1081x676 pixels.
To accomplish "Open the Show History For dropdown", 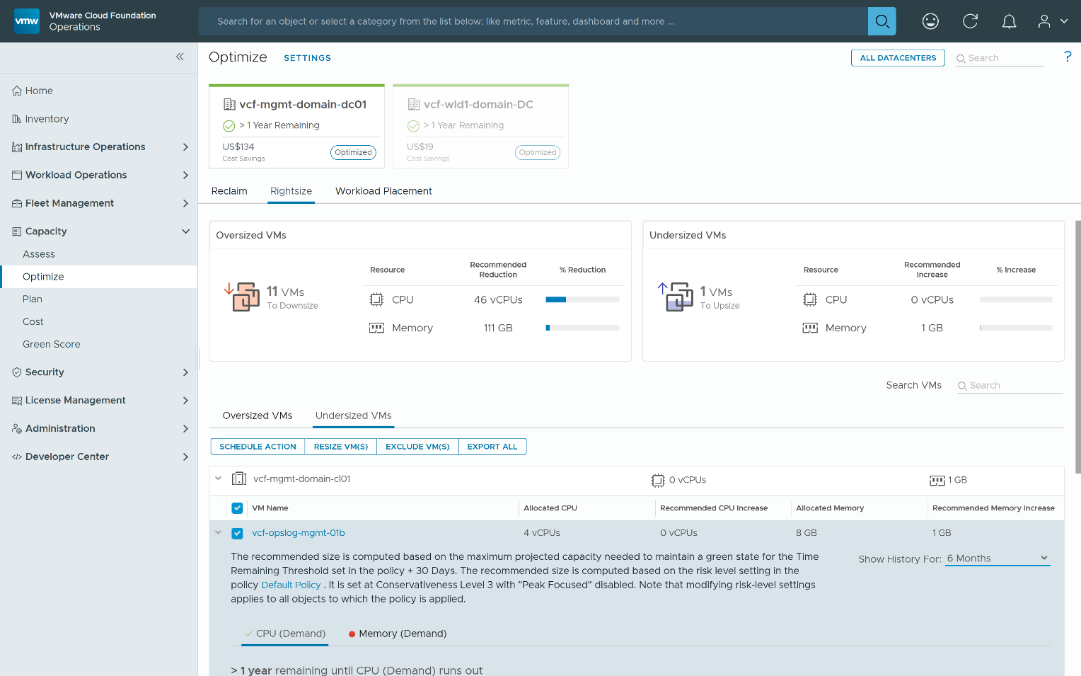I will tap(998, 558).
